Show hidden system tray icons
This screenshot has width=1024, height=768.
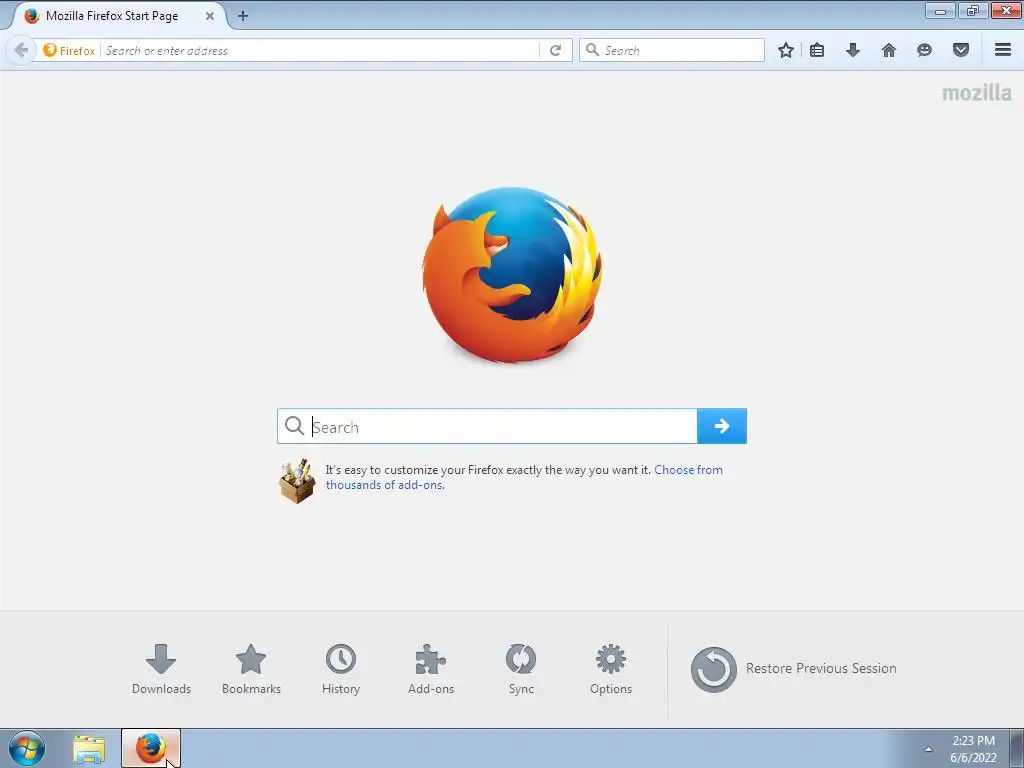pyautogui.click(x=928, y=749)
